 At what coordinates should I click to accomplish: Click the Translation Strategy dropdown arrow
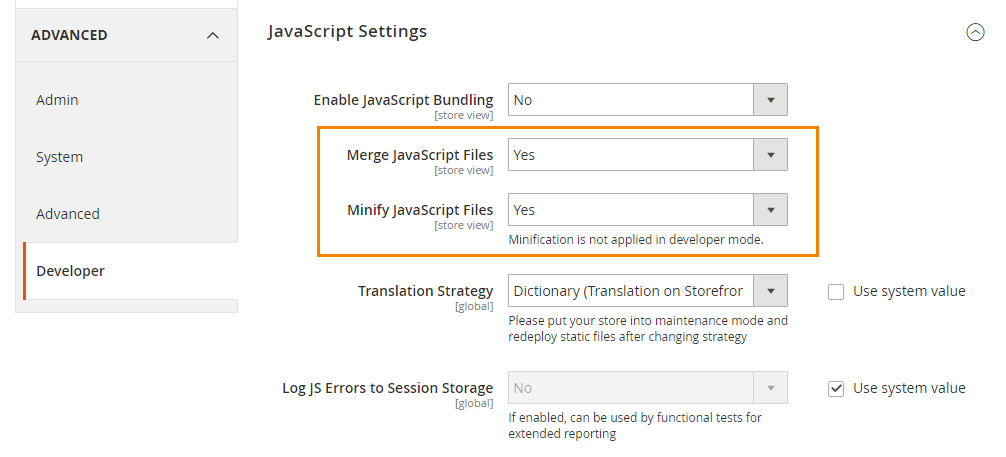[x=770, y=291]
